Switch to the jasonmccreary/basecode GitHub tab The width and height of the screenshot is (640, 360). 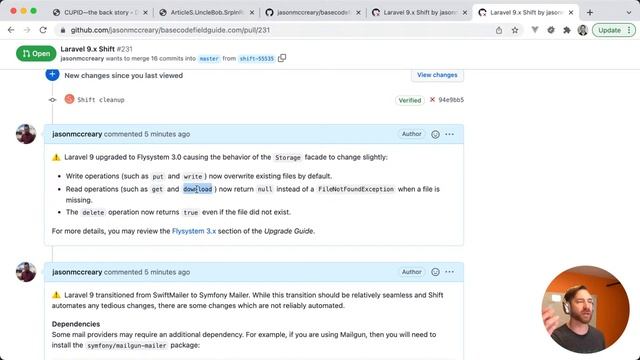[x=313, y=13]
